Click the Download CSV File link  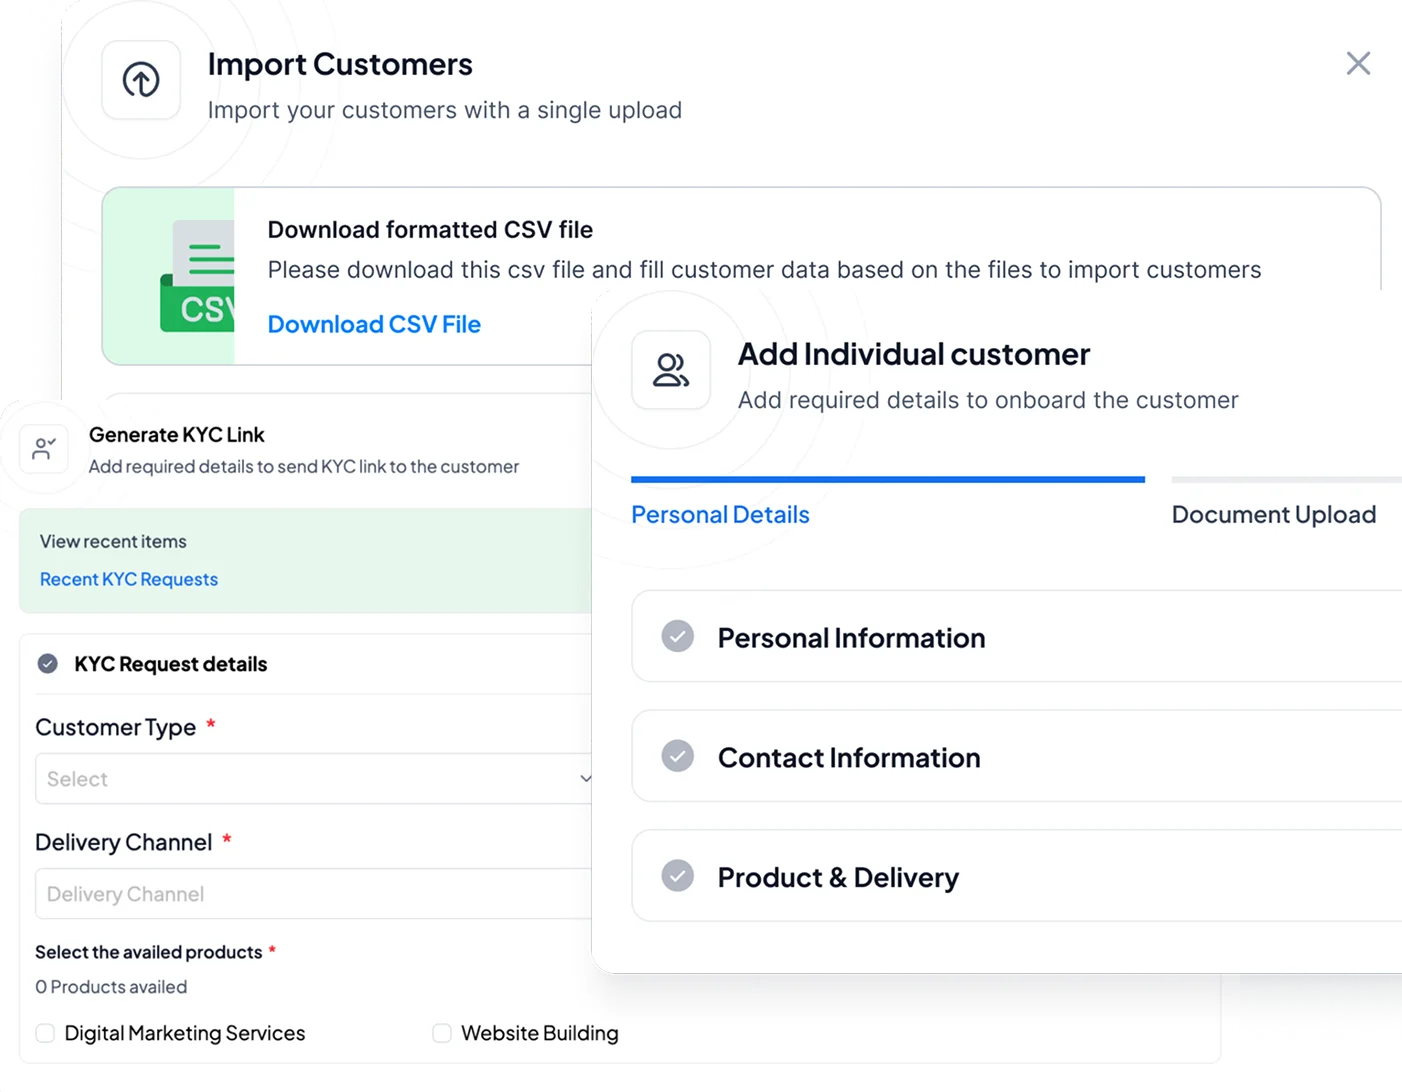pos(373,324)
